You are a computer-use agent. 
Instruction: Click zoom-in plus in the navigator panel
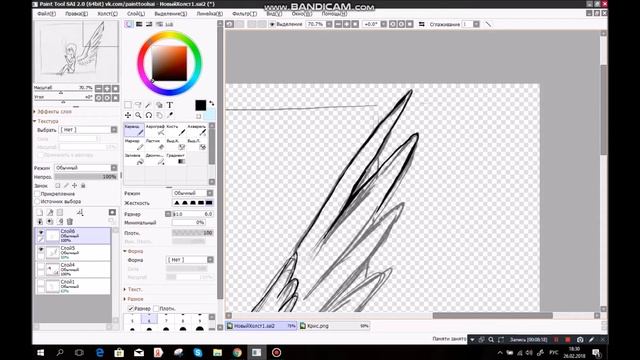(107, 89)
